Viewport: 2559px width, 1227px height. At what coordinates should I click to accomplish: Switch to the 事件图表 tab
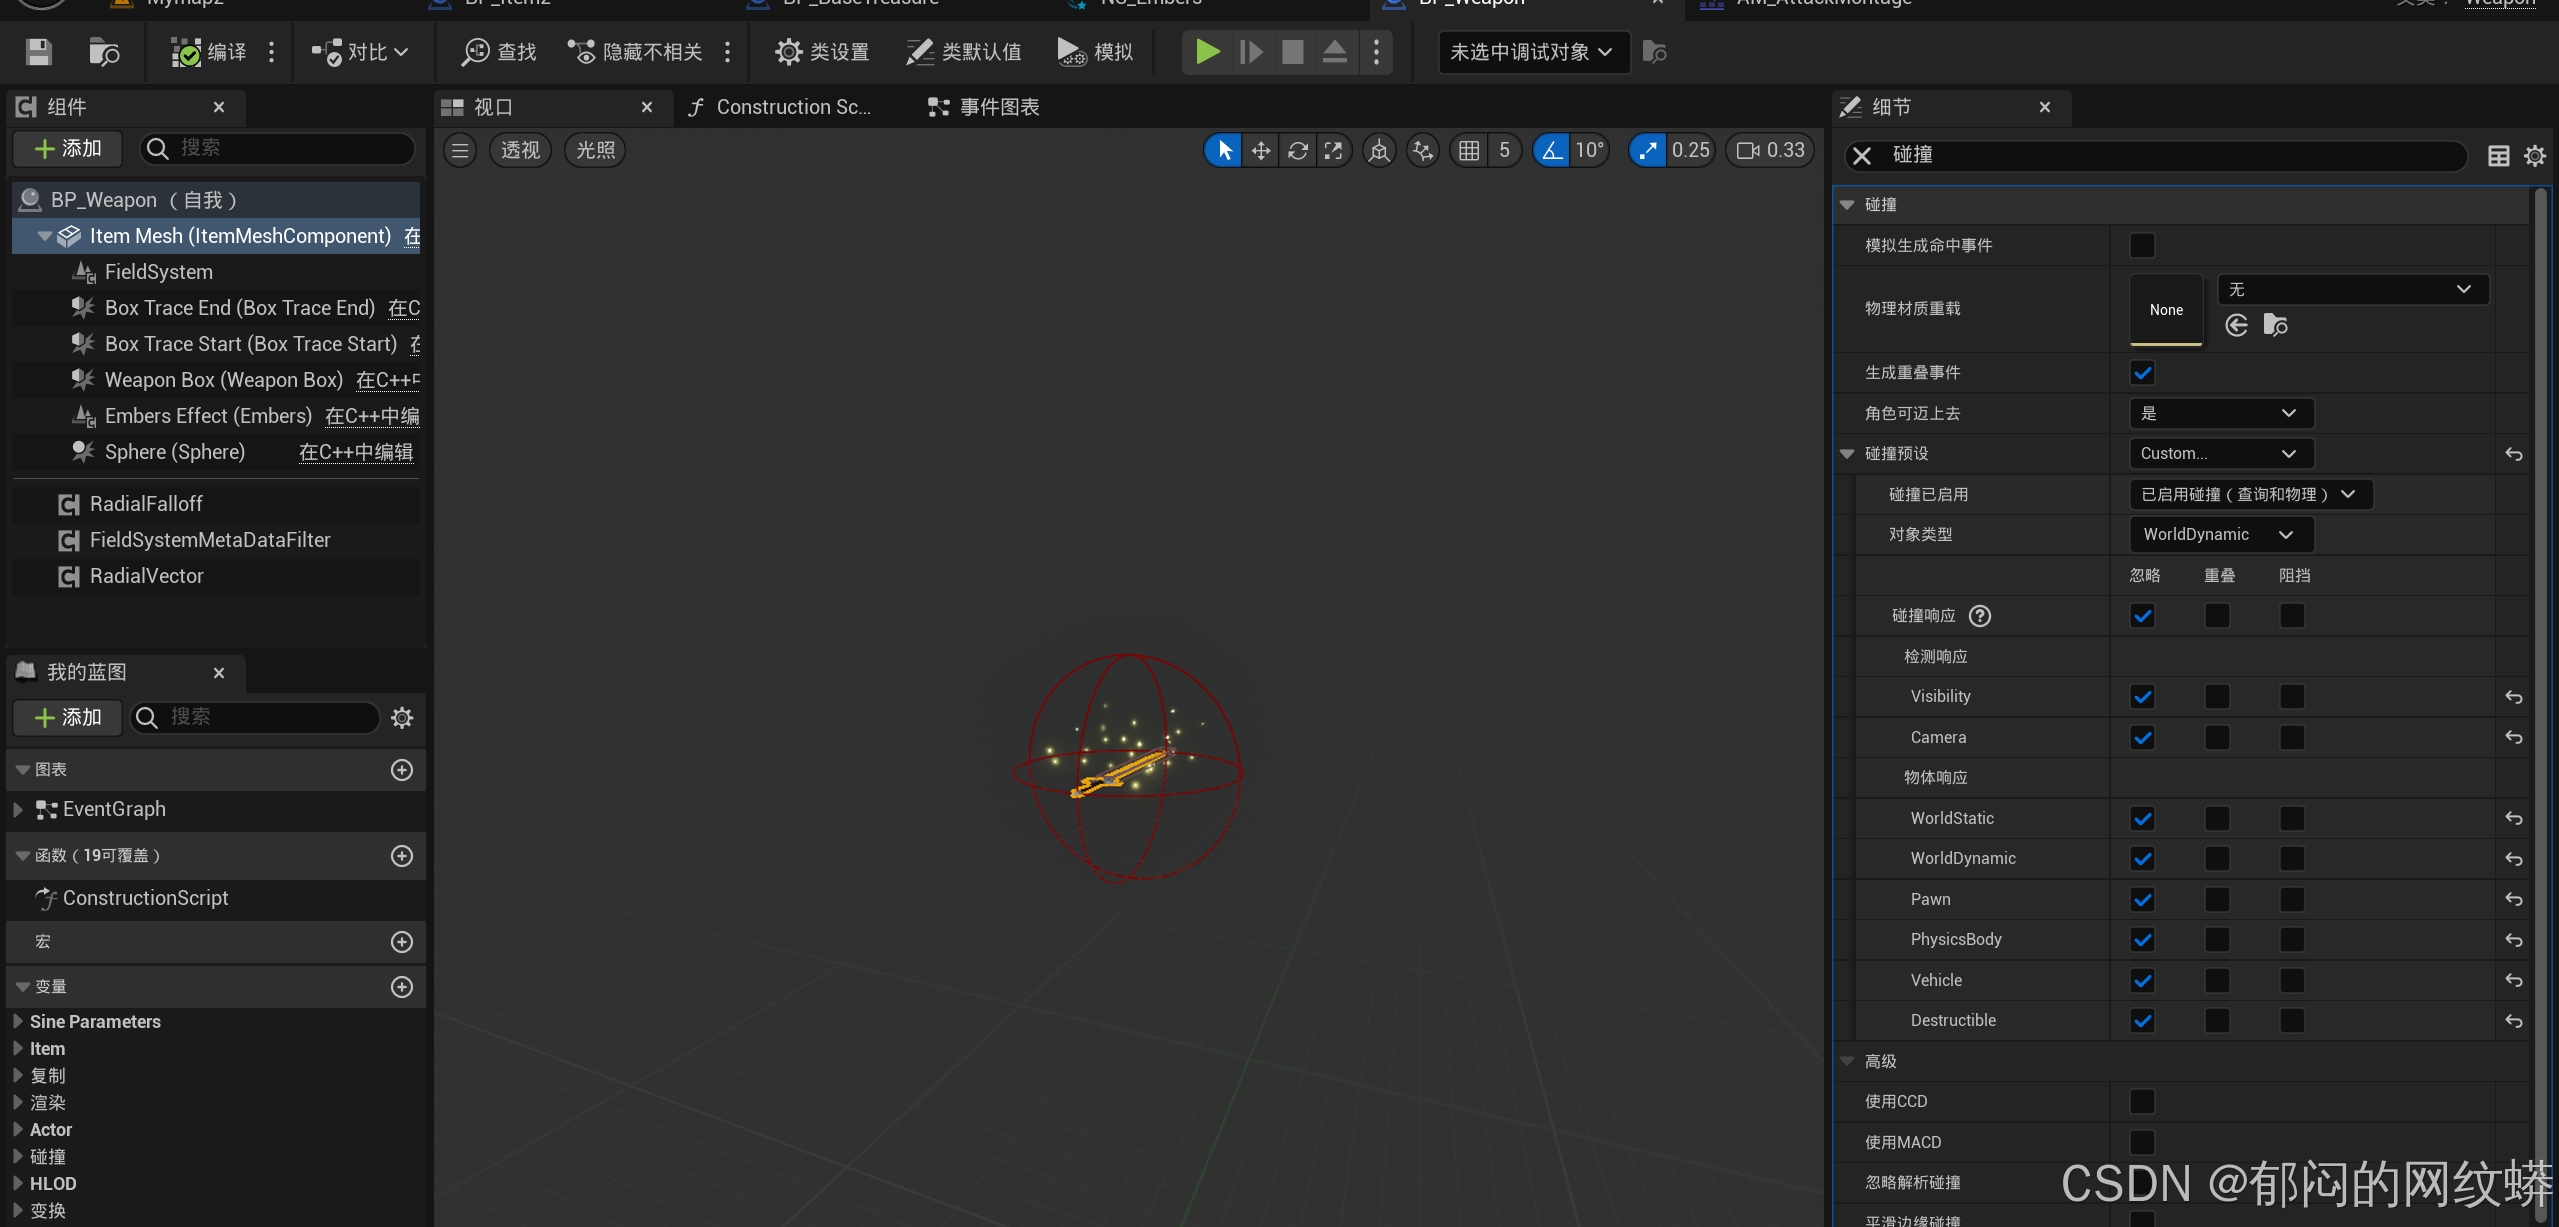(985, 107)
